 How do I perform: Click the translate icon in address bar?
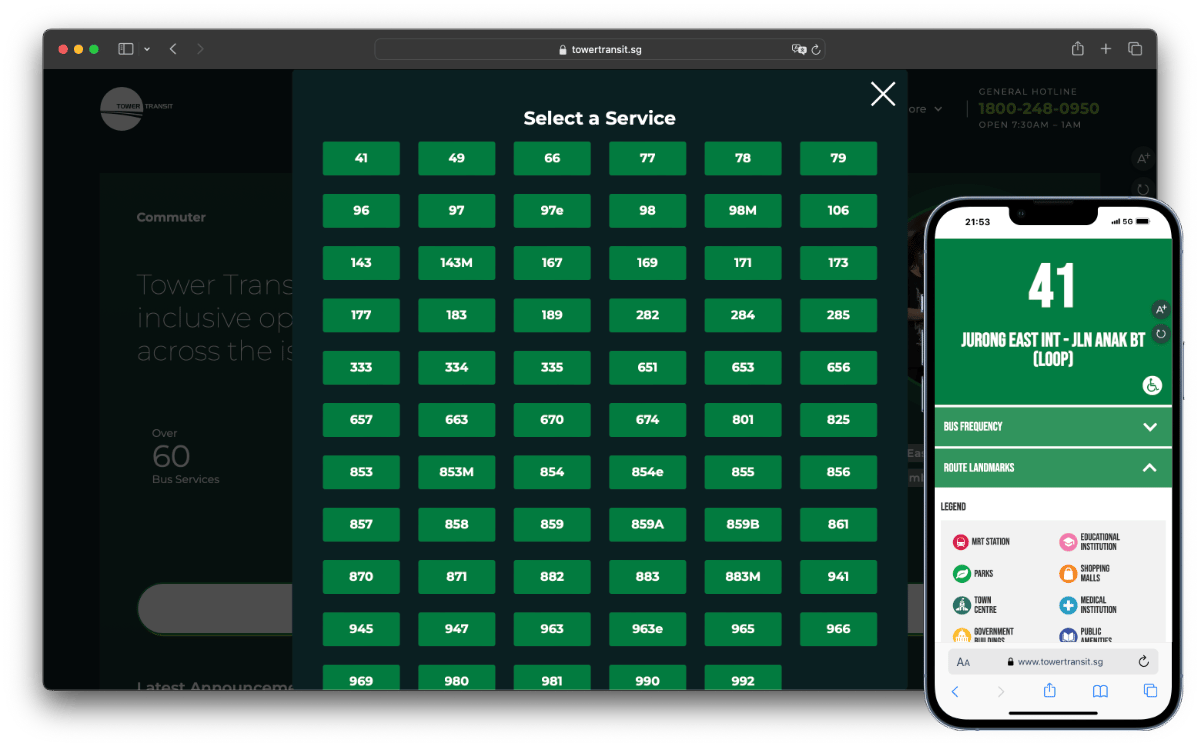point(798,49)
